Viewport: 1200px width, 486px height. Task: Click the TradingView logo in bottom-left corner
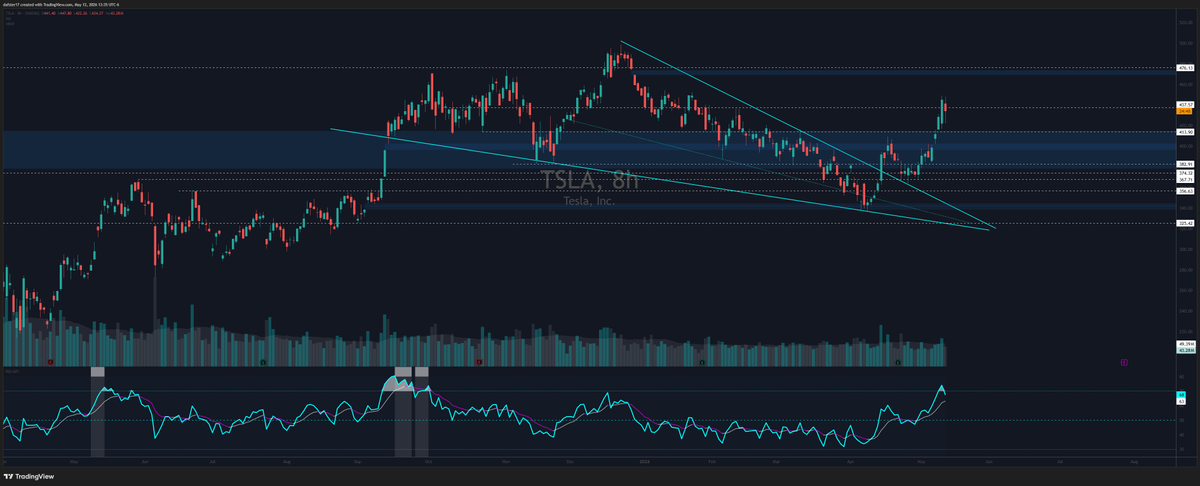30,477
